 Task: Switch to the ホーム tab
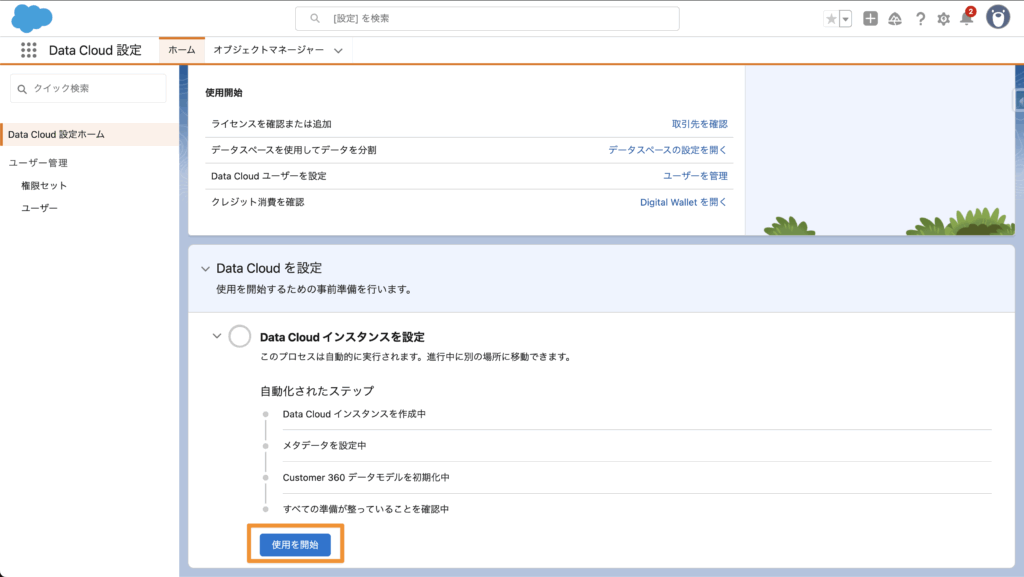point(182,50)
